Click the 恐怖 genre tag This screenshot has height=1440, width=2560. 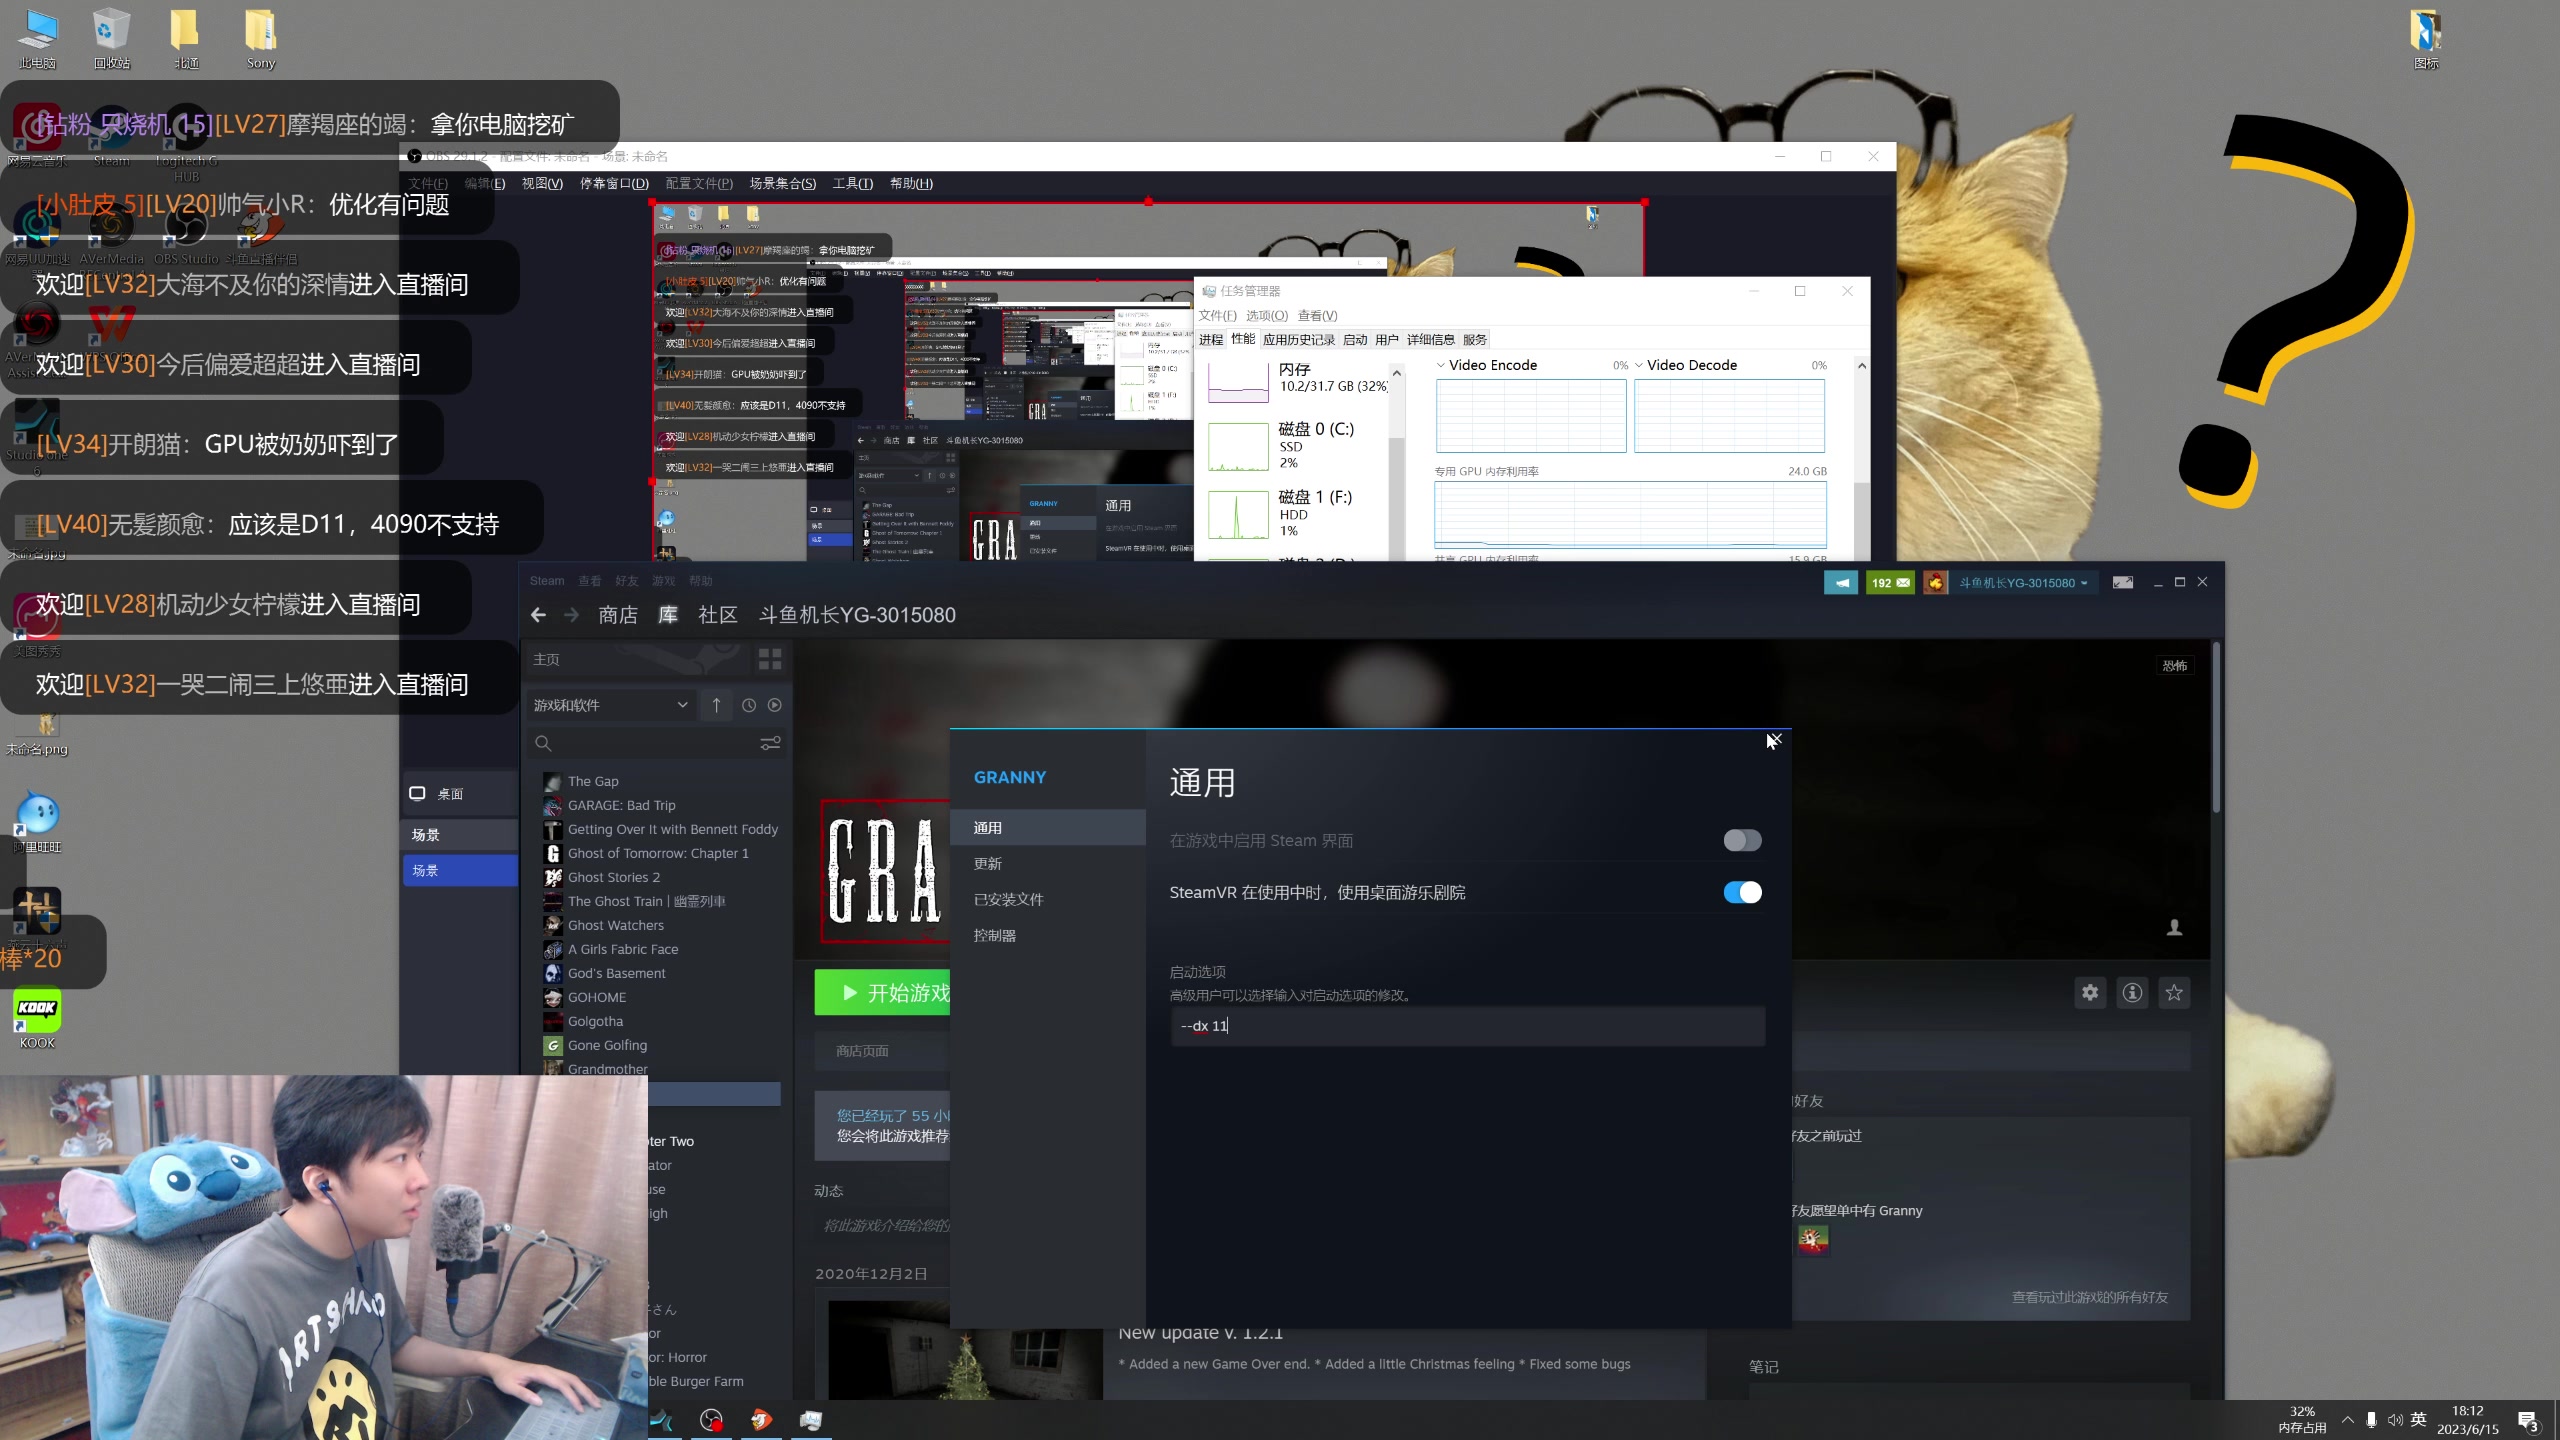coord(2175,666)
